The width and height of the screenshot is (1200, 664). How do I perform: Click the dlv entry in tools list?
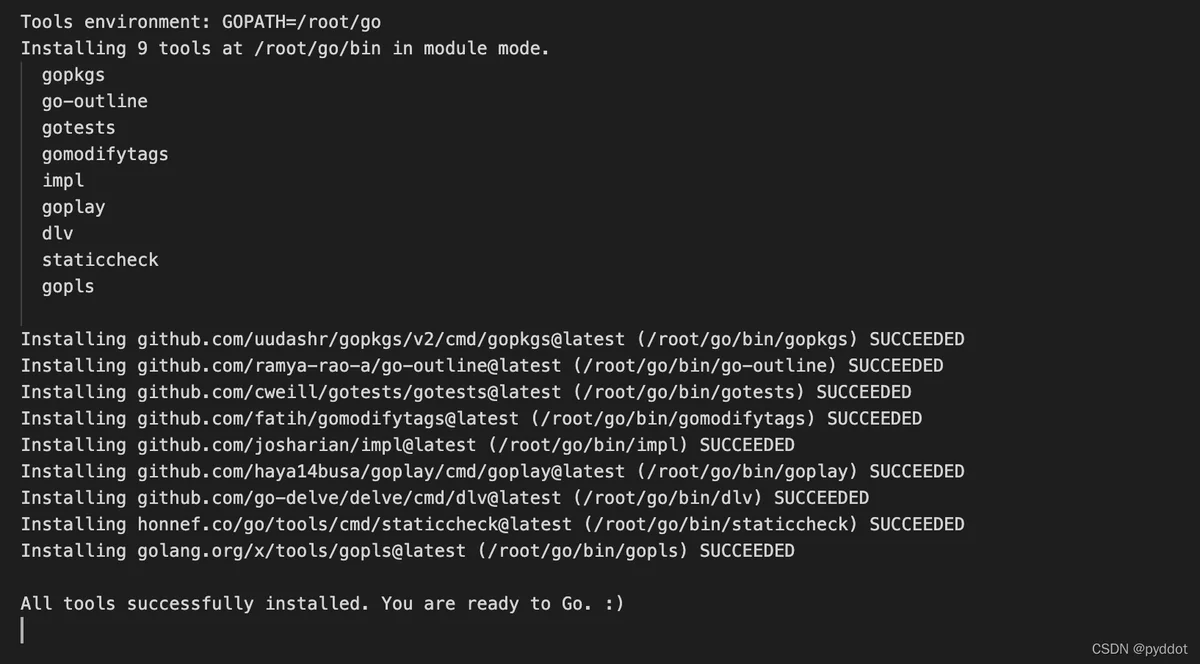tap(57, 233)
